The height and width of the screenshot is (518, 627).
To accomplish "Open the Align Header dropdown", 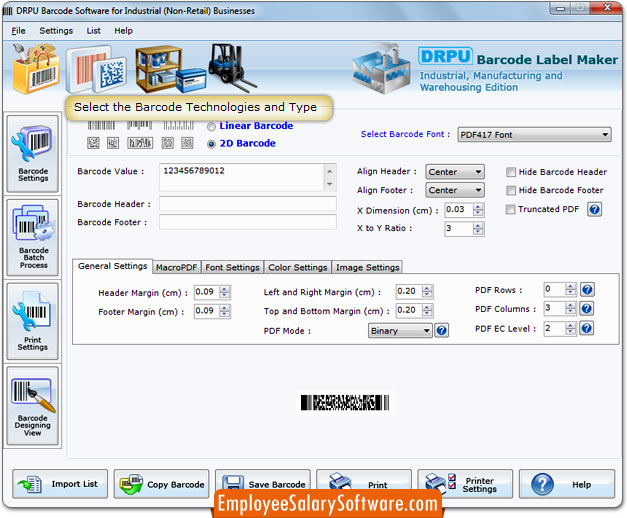I will [x=455, y=172].
